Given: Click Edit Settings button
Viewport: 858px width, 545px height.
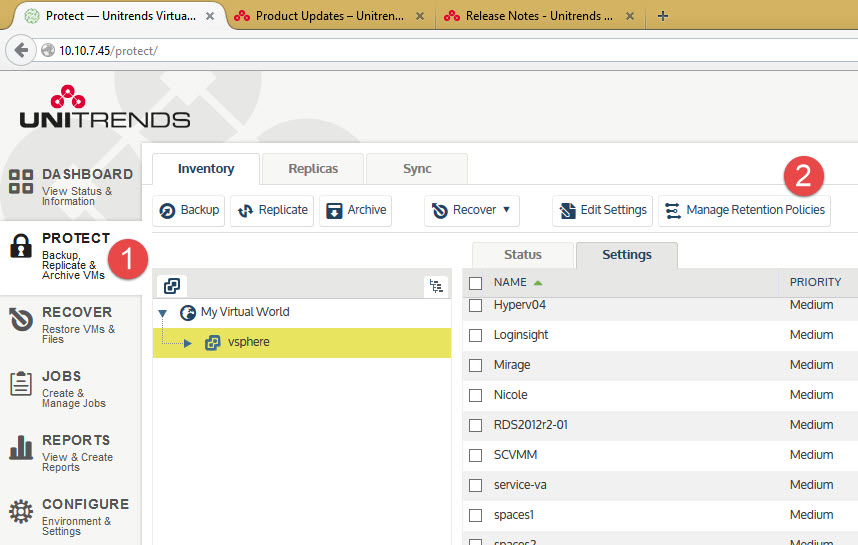Looking at the screenshot, I should (602, 211).
